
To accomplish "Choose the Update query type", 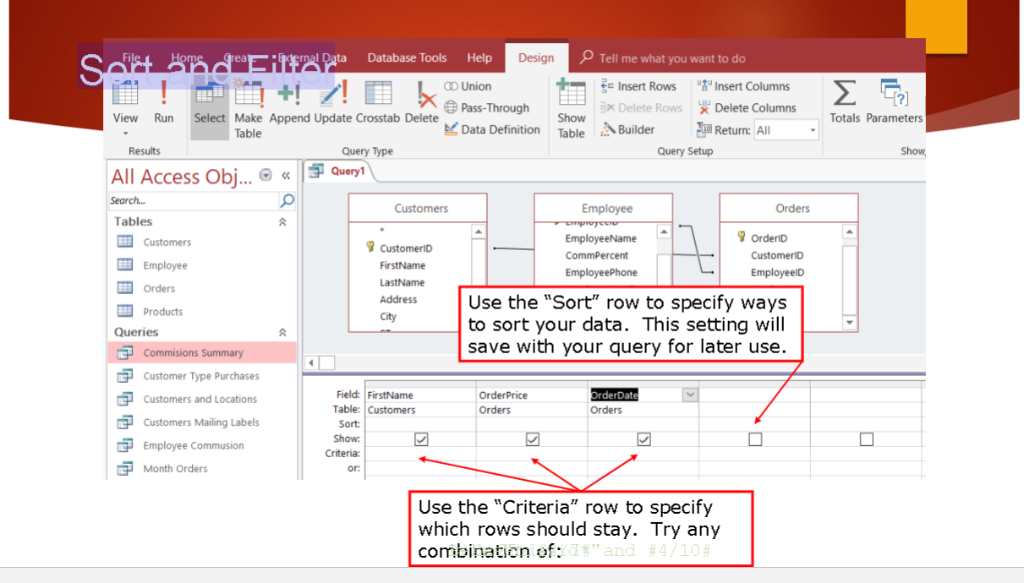I will 333,102.
